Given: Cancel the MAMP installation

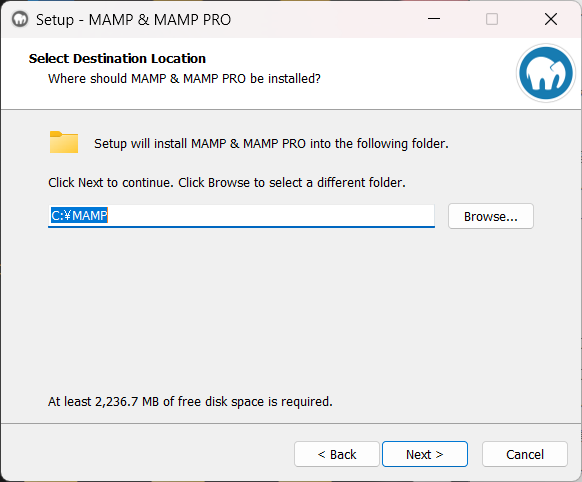Looking at the screenshot, I should click(525, 454).
